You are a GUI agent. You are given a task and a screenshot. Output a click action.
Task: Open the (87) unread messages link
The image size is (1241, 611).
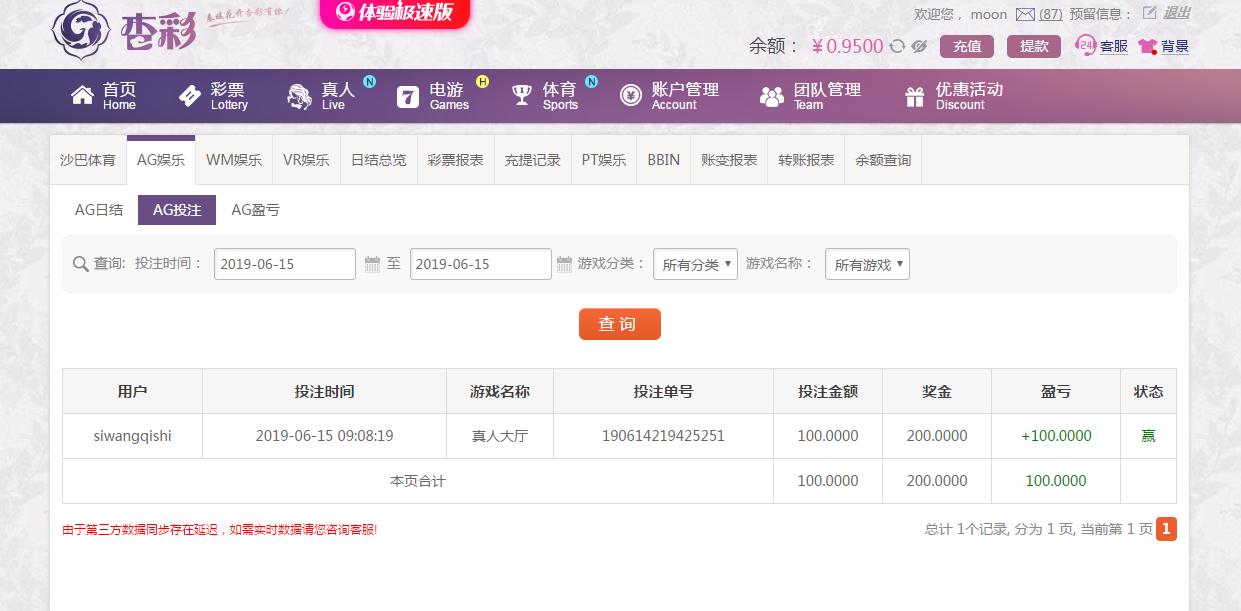(x=1051, y=14)
